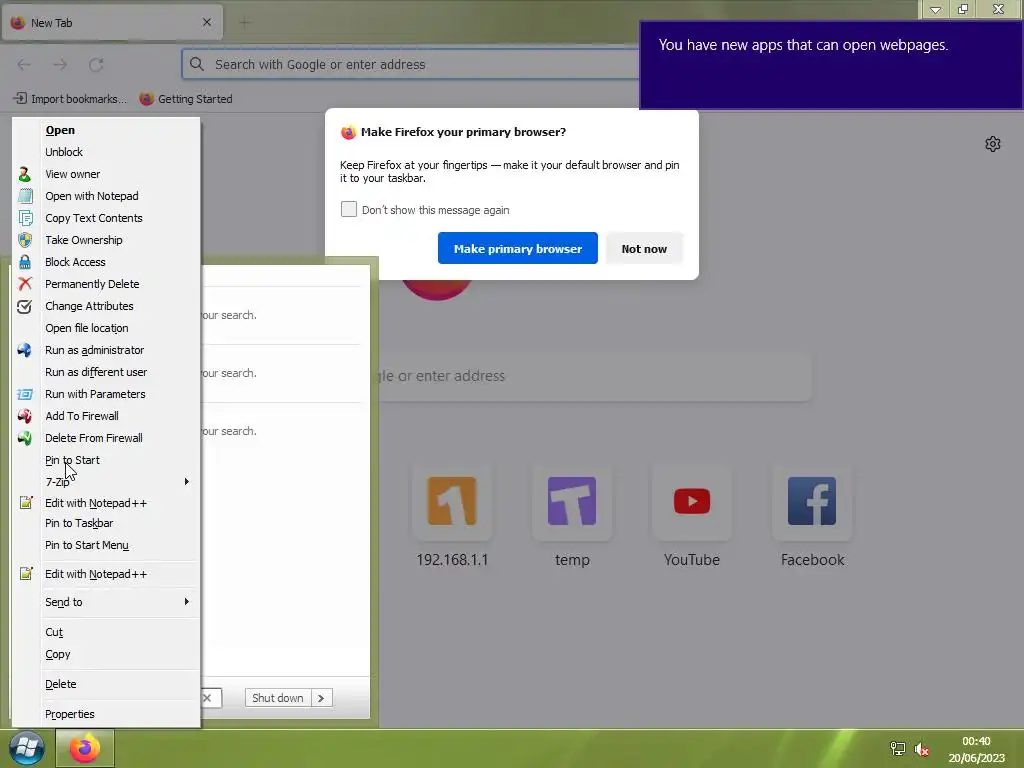
Task: Expand the Send to submenu arrow
Action: [x=187, y=601]
